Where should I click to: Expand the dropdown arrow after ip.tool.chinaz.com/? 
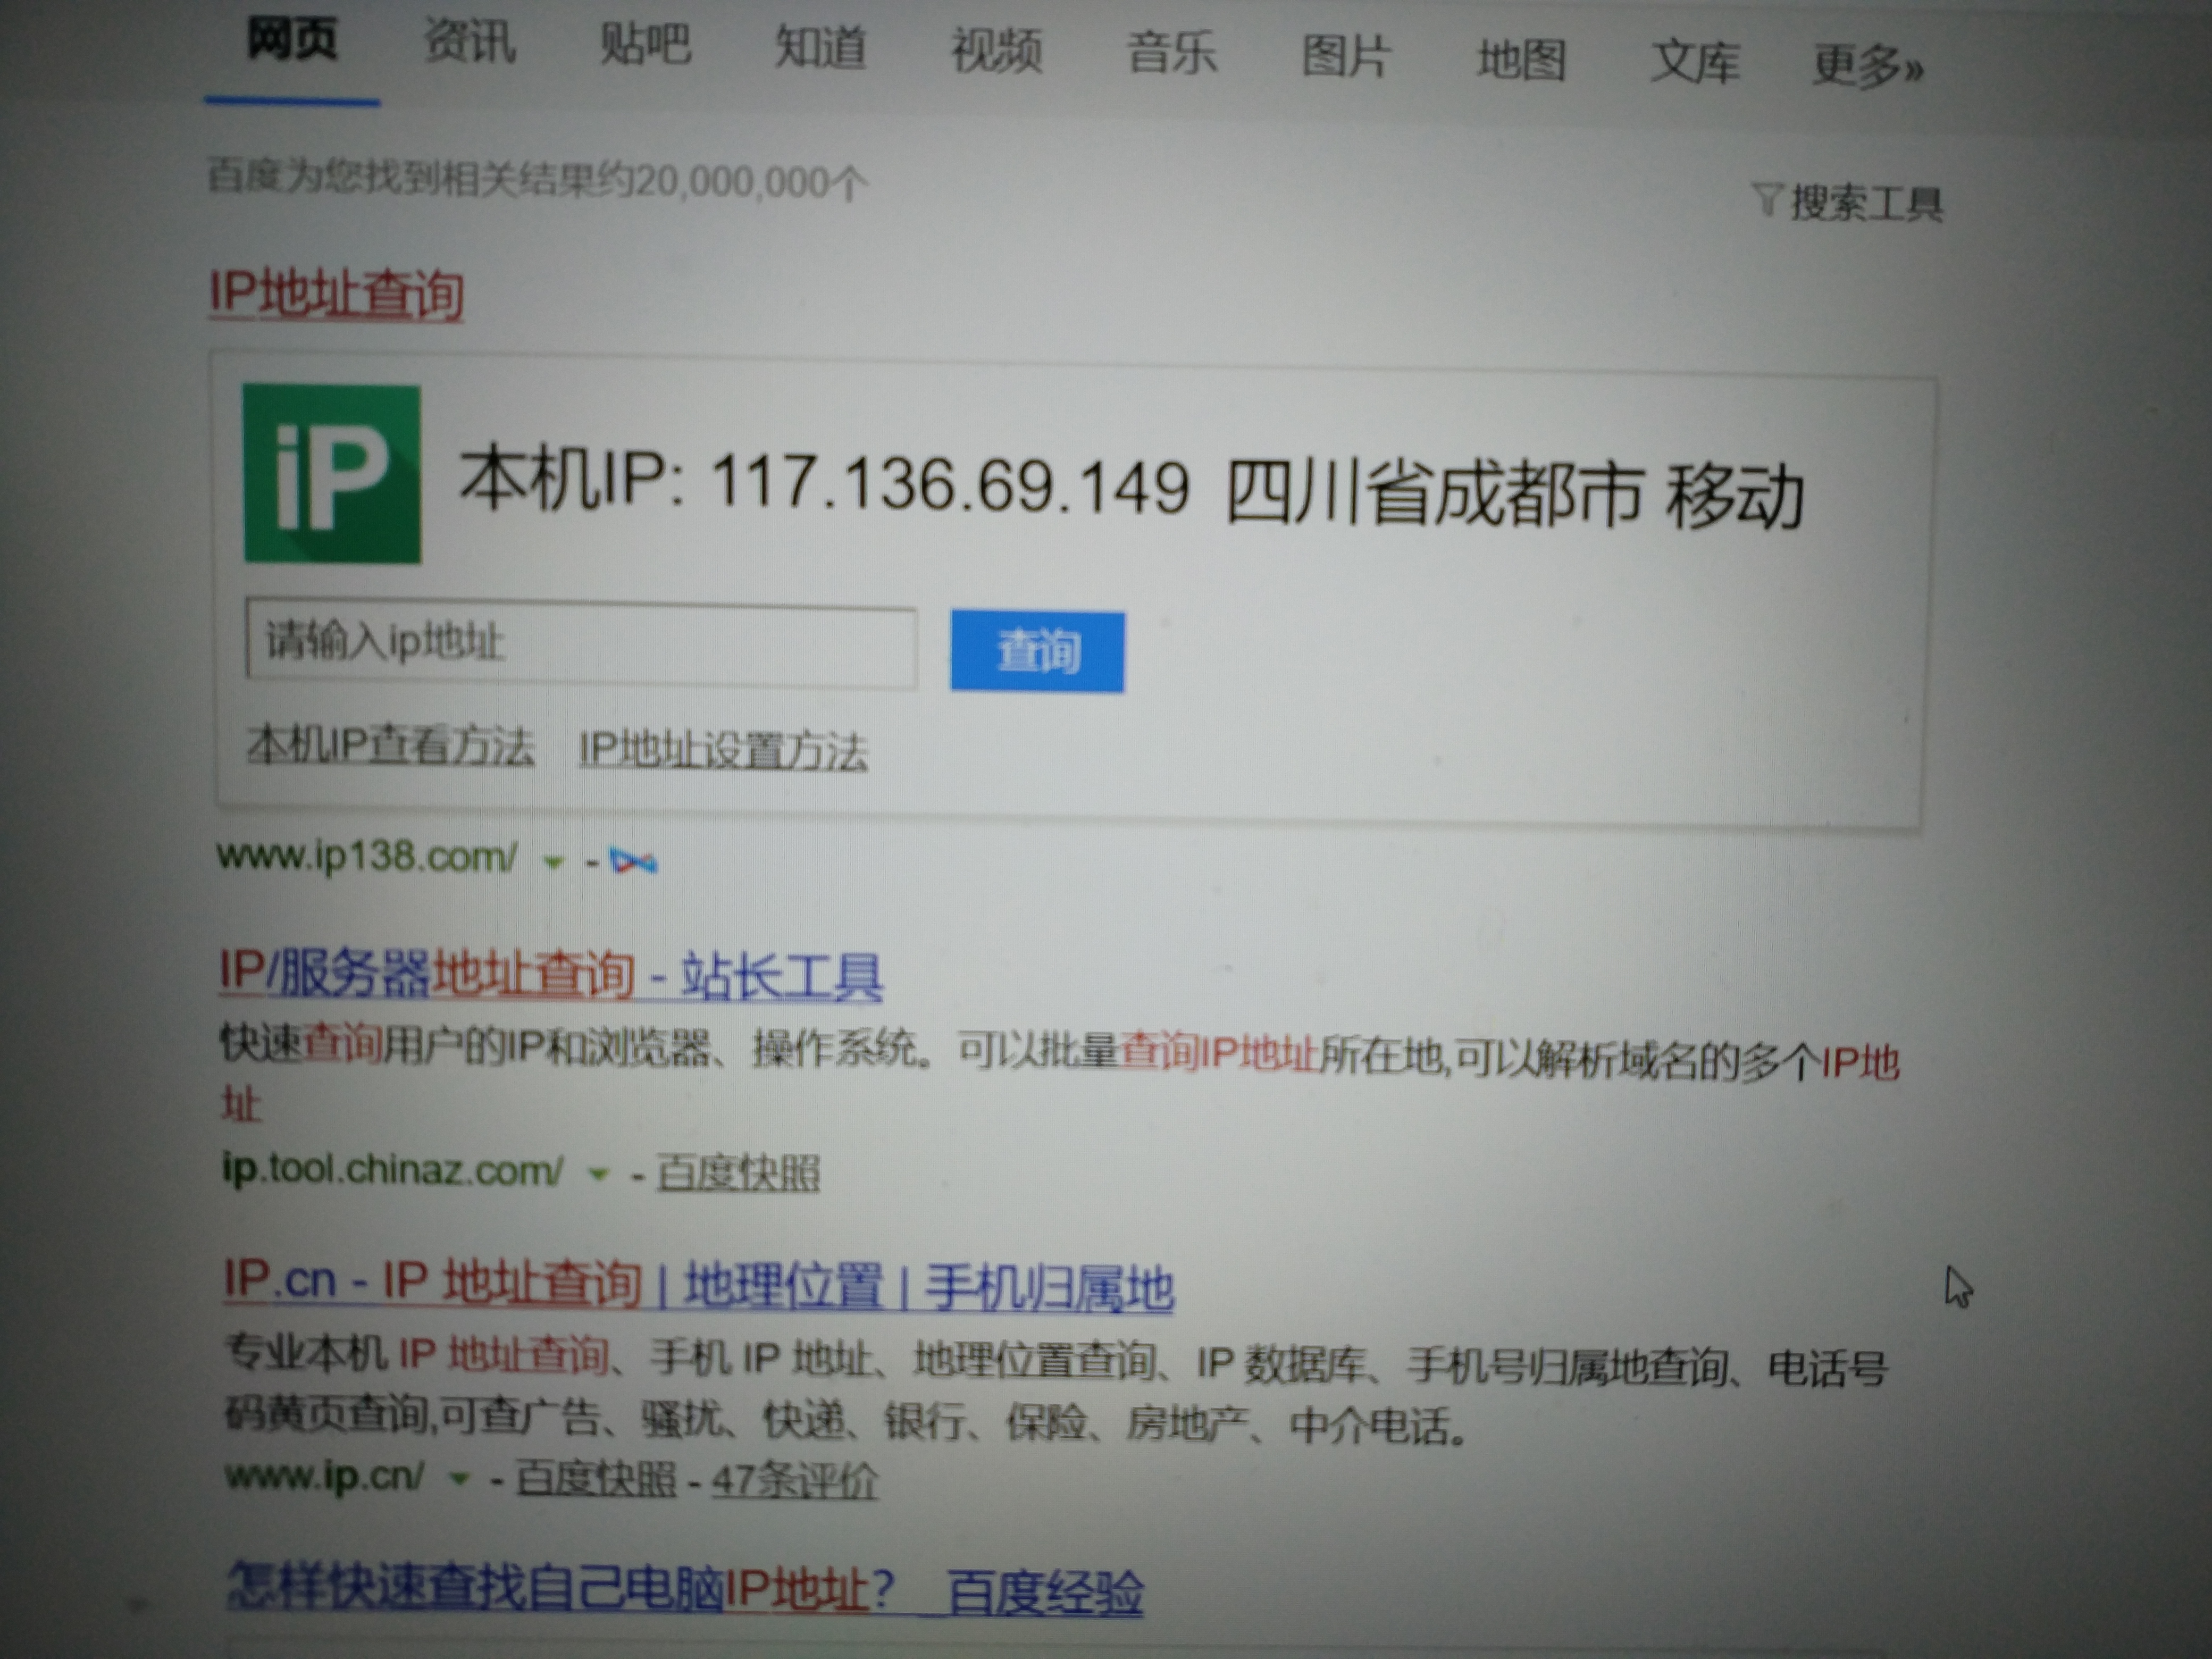[598, 1173]
